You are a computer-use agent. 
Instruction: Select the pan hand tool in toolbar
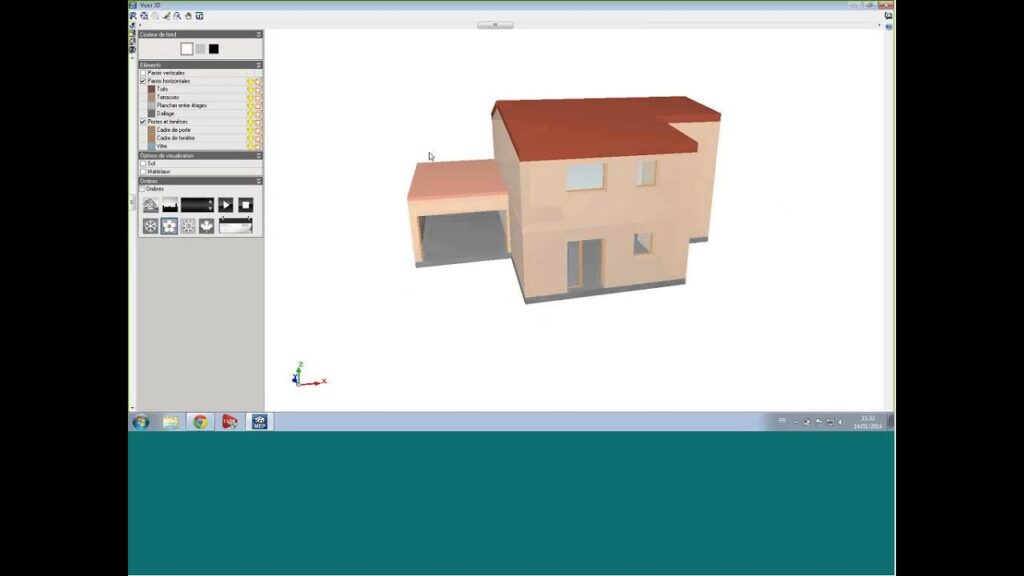(x=188, y=16)
